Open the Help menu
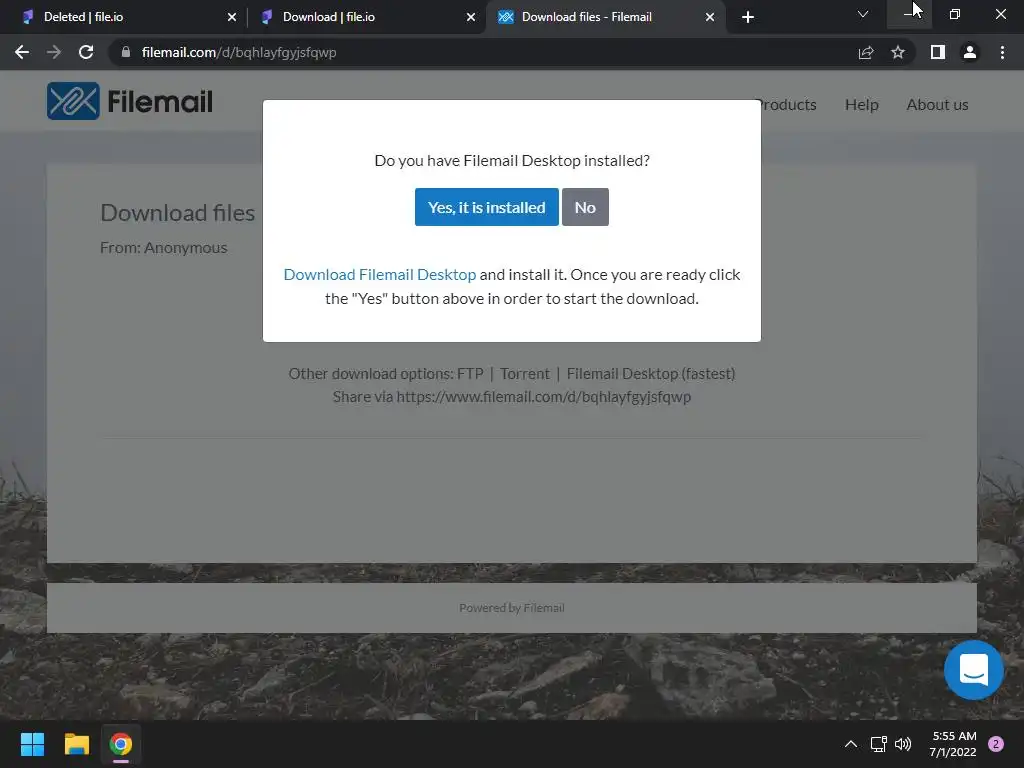 pos(861,104)
